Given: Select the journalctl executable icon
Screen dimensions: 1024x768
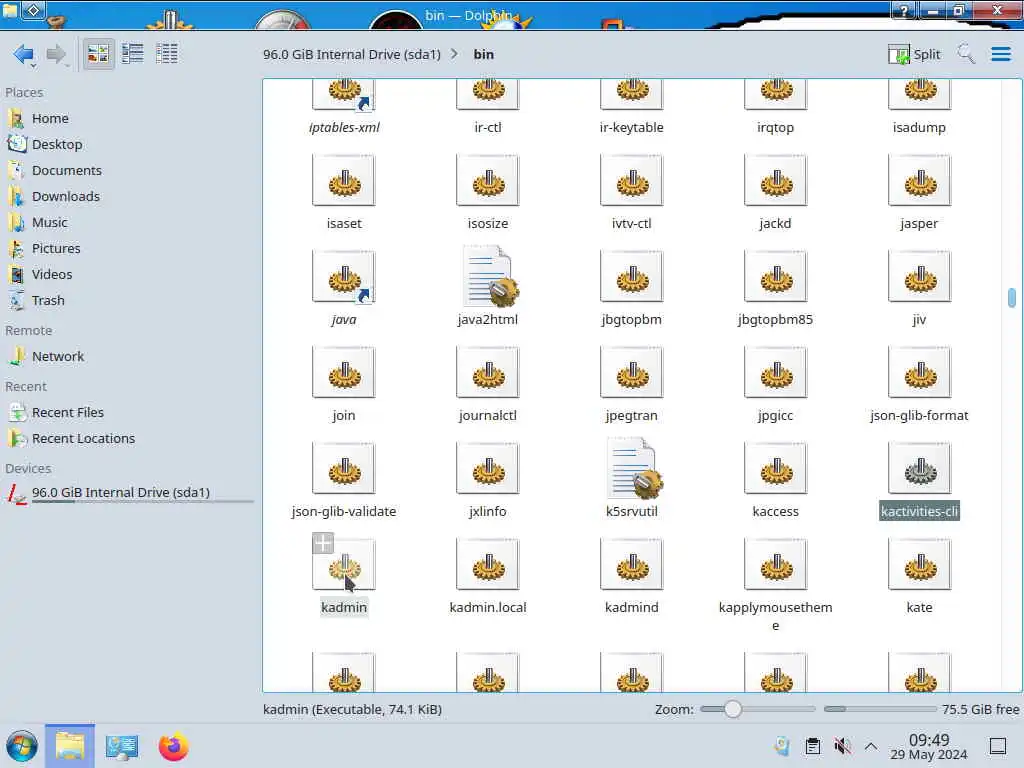Looking at the screenshot, I should (x=488, y=373).
